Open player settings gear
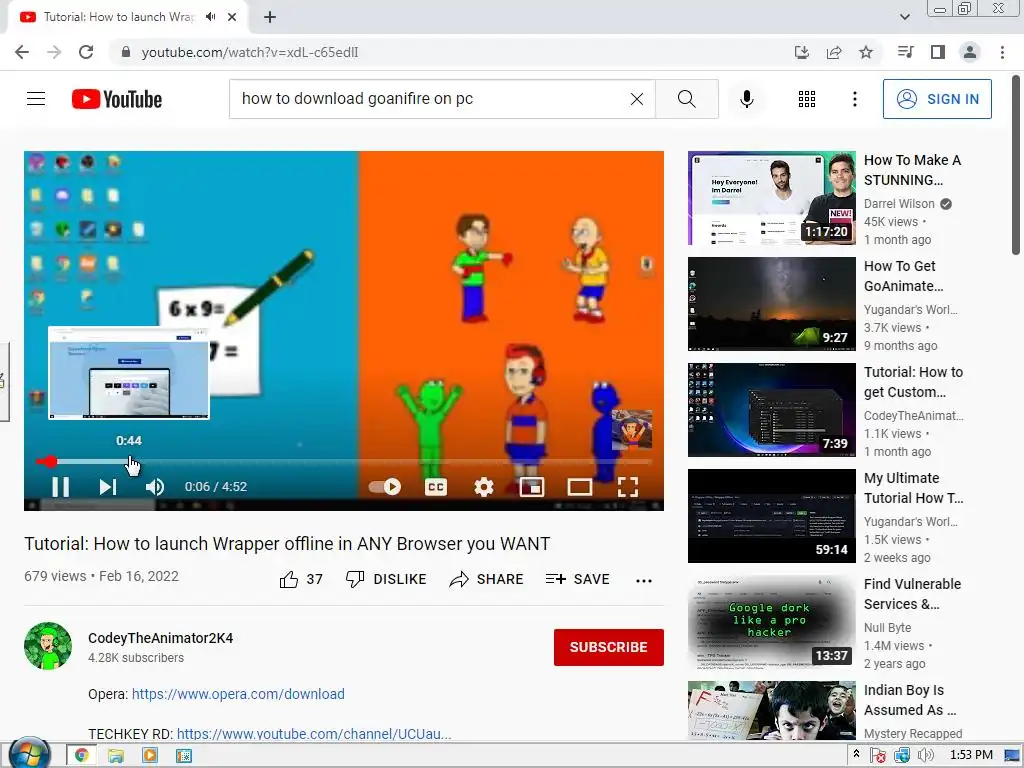Viewport: 1024px width, 768px height. [484, 487]
